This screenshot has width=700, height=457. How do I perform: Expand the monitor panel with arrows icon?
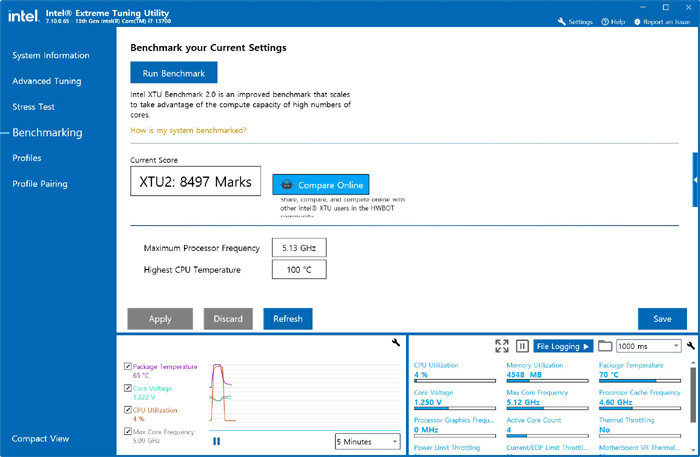pos(502,346)
